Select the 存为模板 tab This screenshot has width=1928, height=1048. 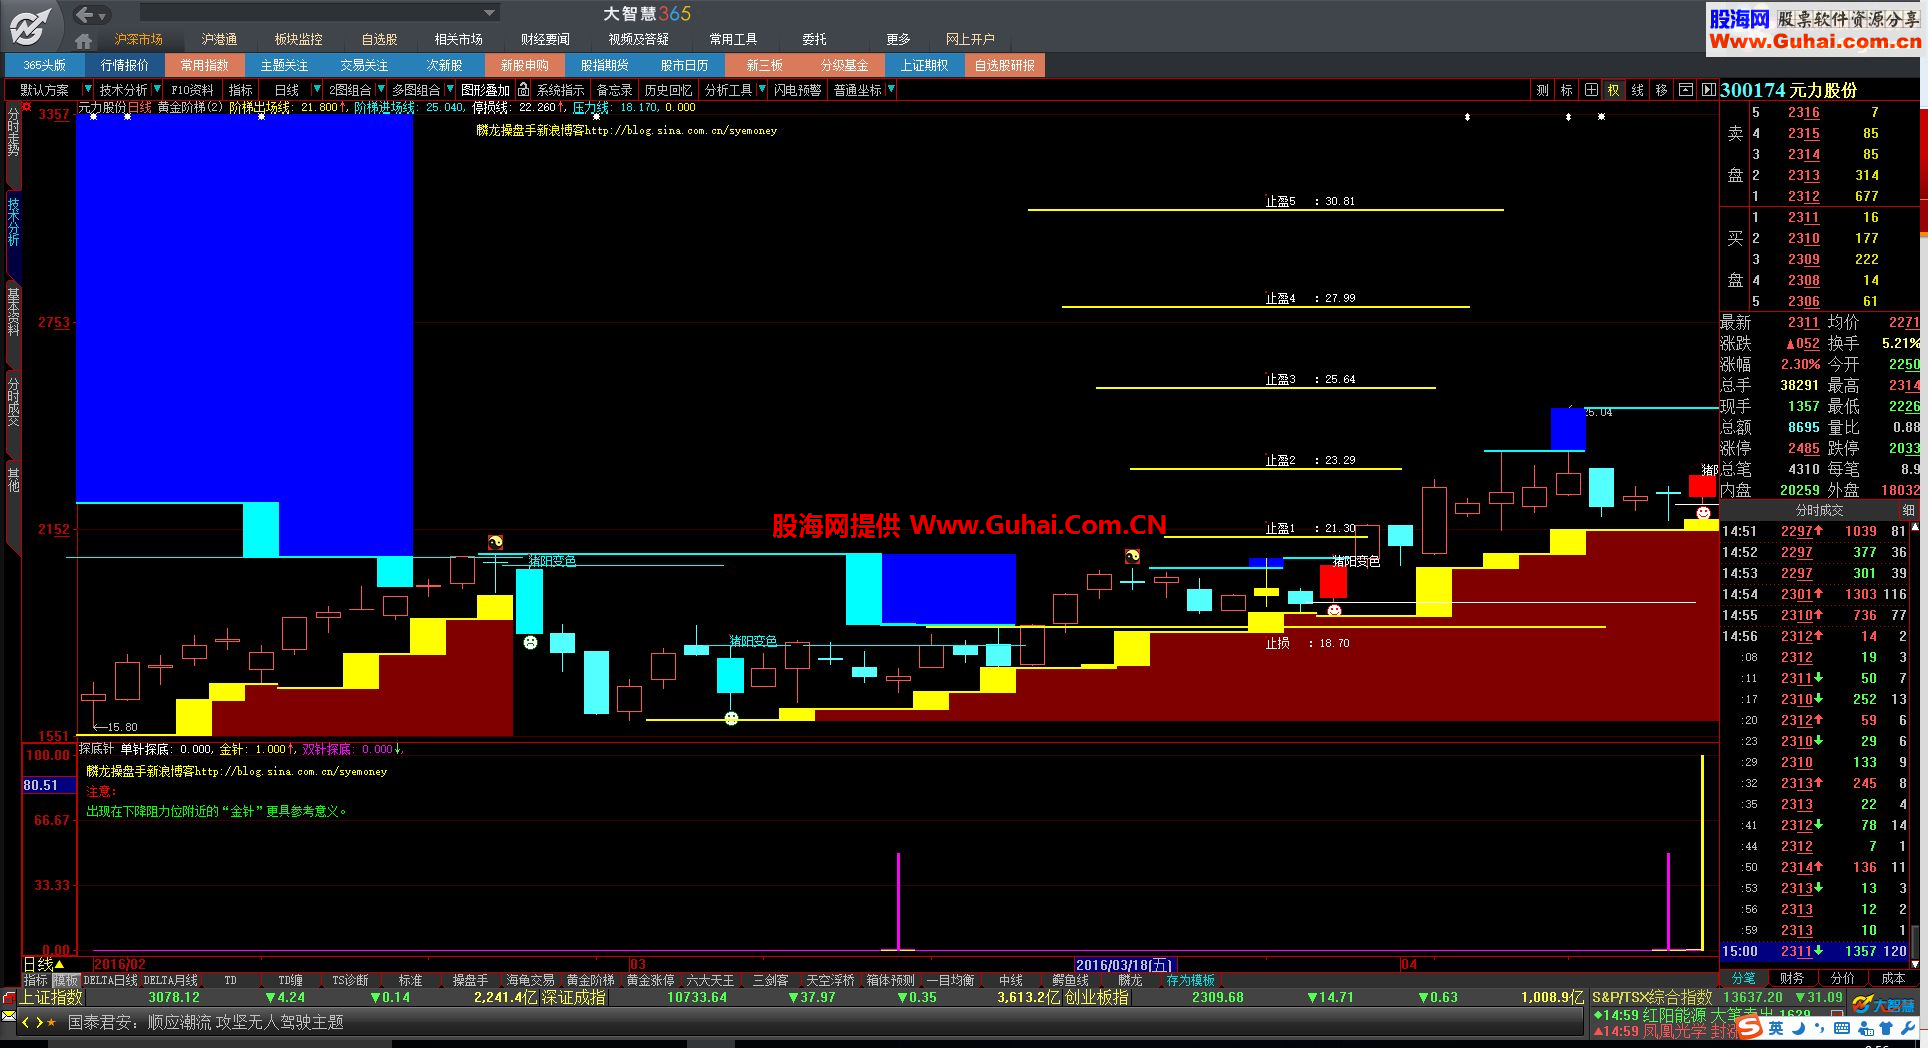[x=1190, y=981]
